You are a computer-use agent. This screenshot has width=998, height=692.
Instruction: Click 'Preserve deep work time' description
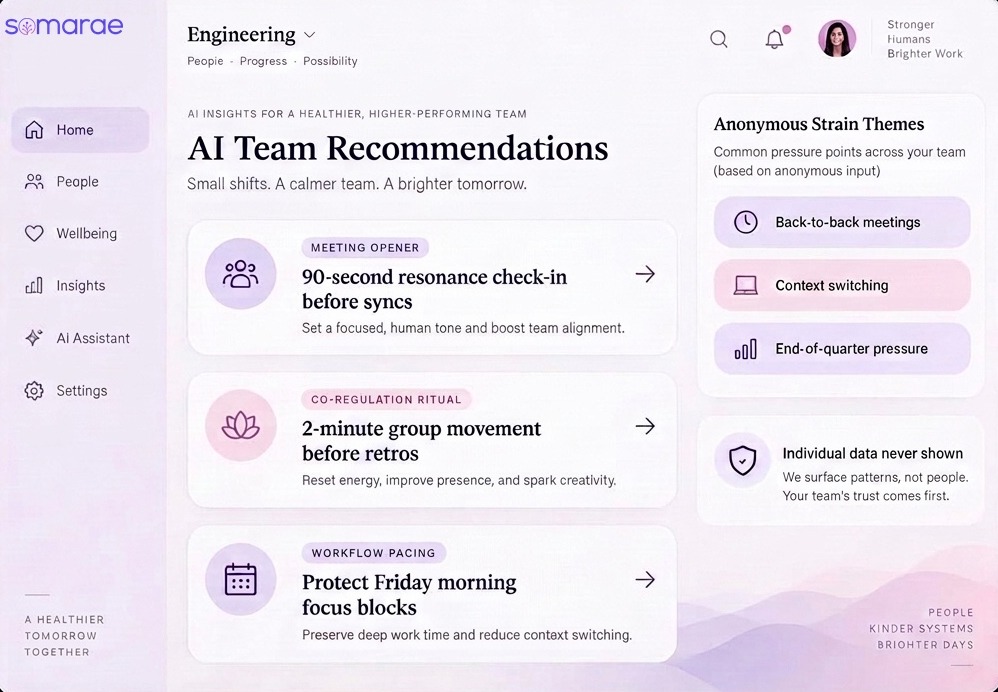click(x=467, y=635)
